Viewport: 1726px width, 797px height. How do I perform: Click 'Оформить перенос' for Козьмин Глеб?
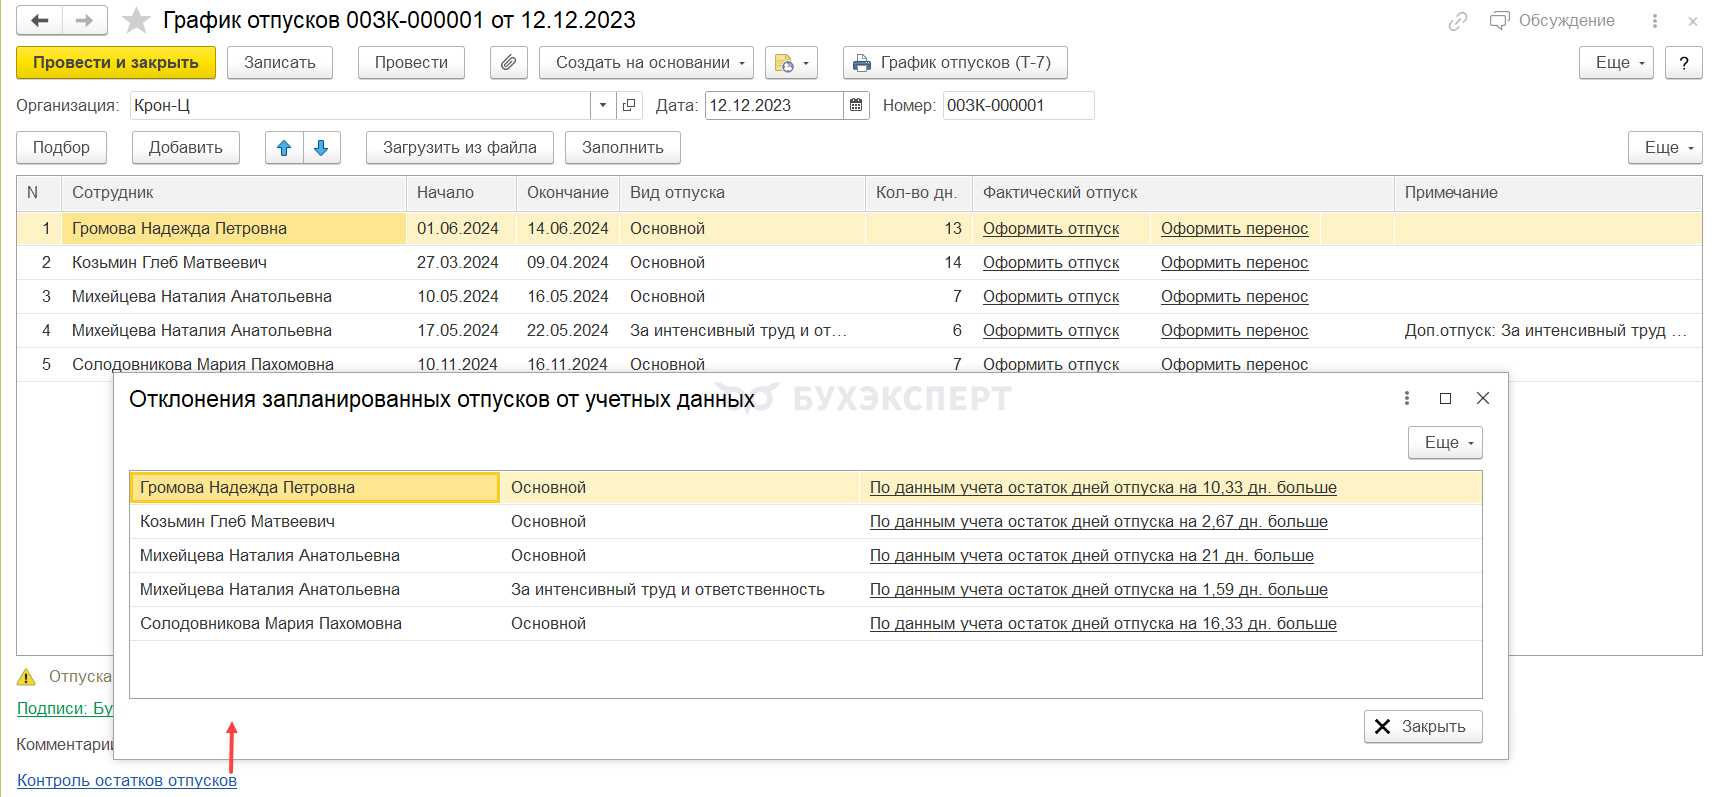point(1234,262)
